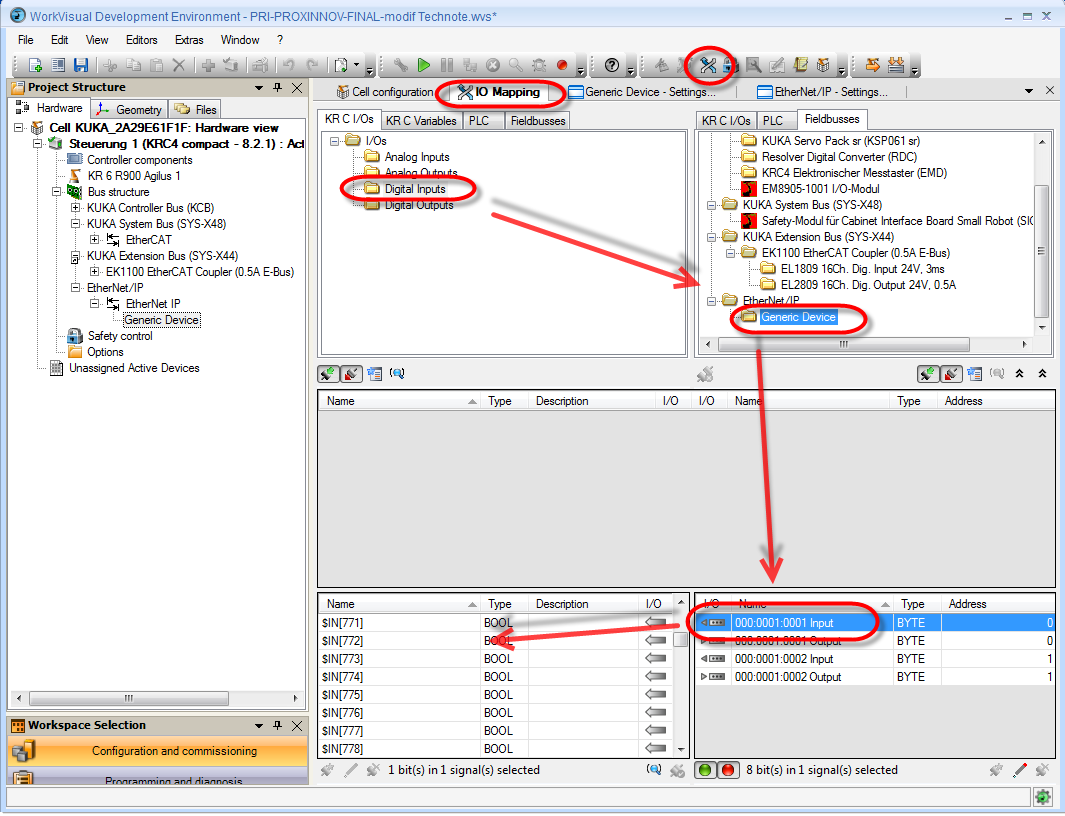Close the Project Structure panel
Screen dimensions: 1065x816
(297, 88)
